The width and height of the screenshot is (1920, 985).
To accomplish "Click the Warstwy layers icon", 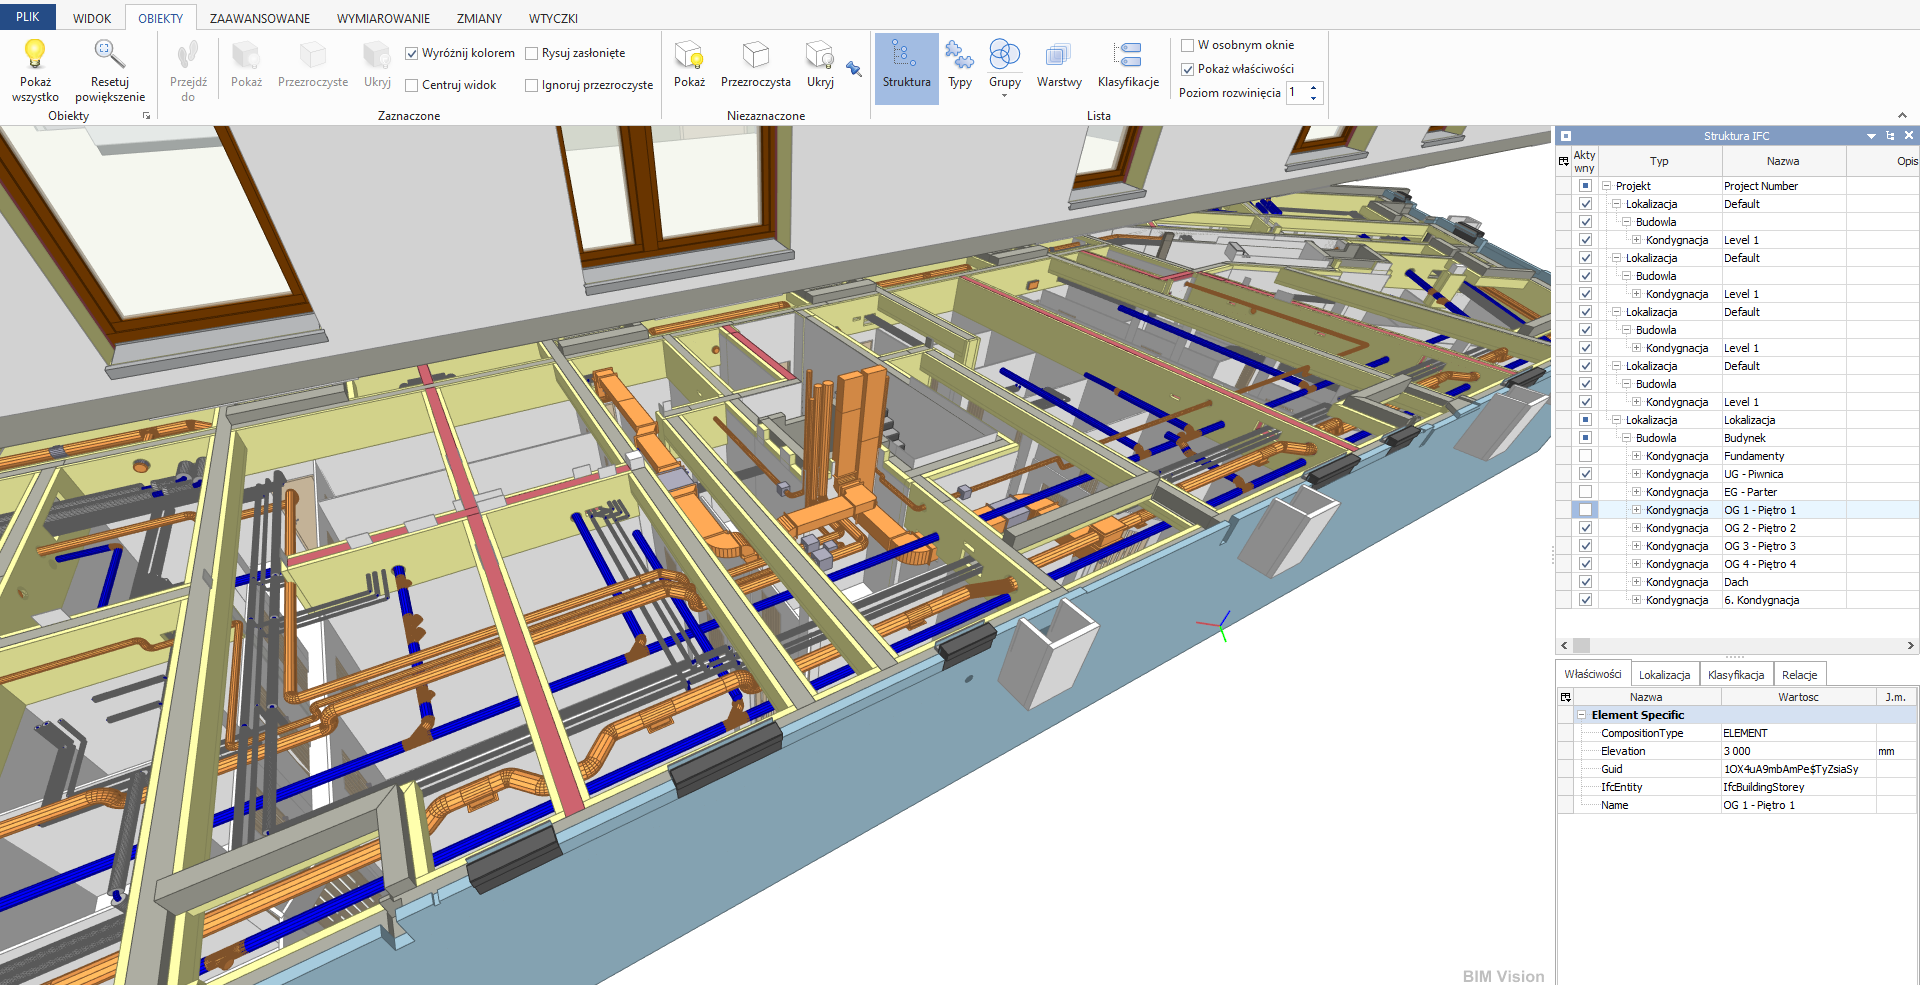I will point(1058,56).
